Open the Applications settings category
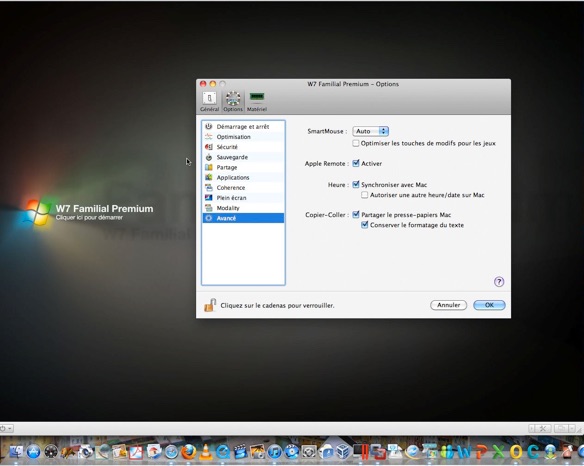The height and width of the screenshot is (466, 584). [243, 177]
